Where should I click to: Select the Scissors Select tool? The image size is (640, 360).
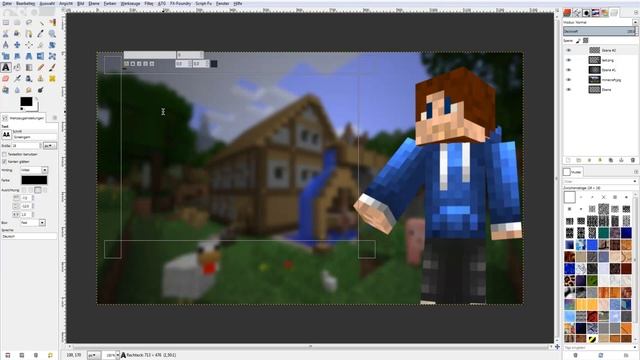(6, 34)
